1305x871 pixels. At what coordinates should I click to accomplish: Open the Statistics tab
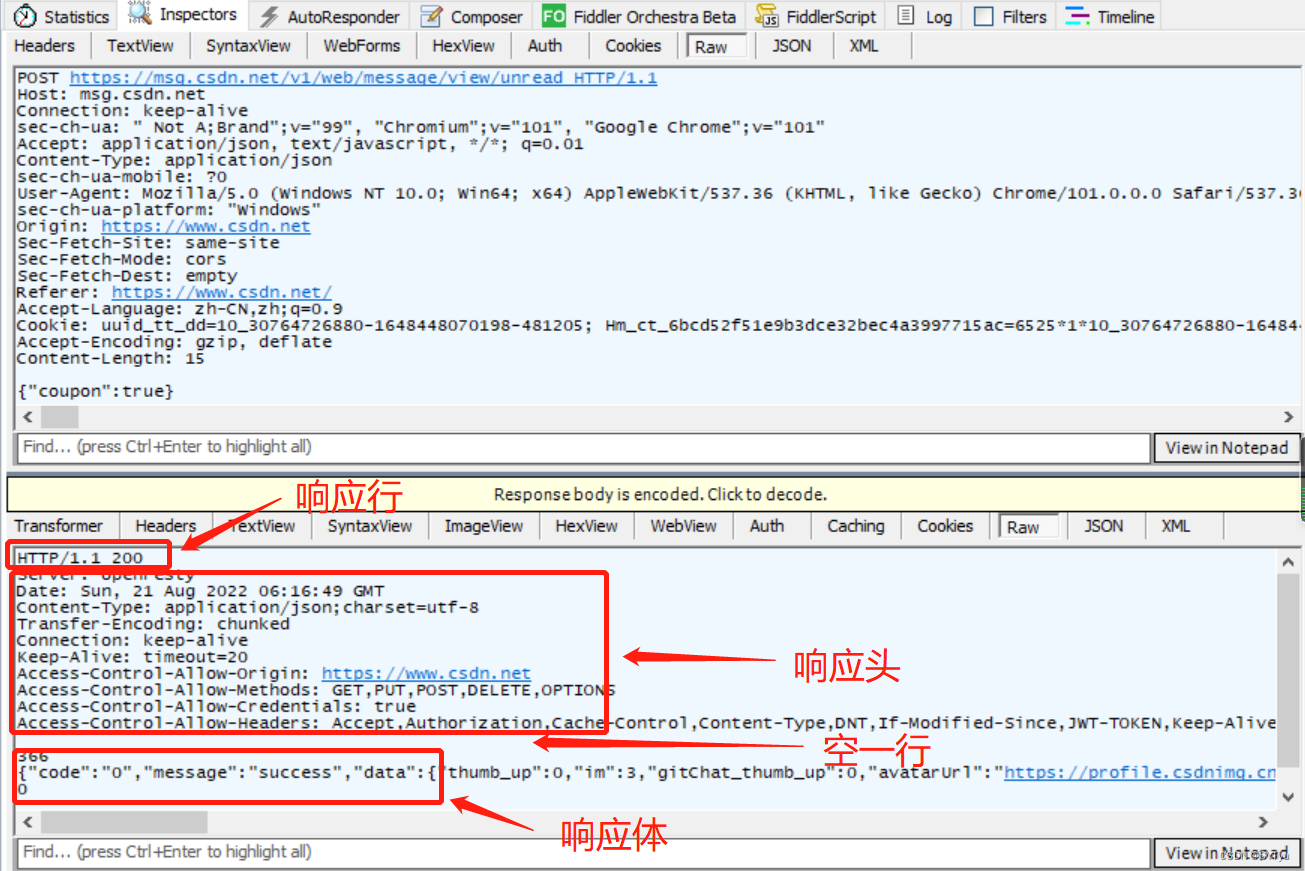[x=61, y=16]
